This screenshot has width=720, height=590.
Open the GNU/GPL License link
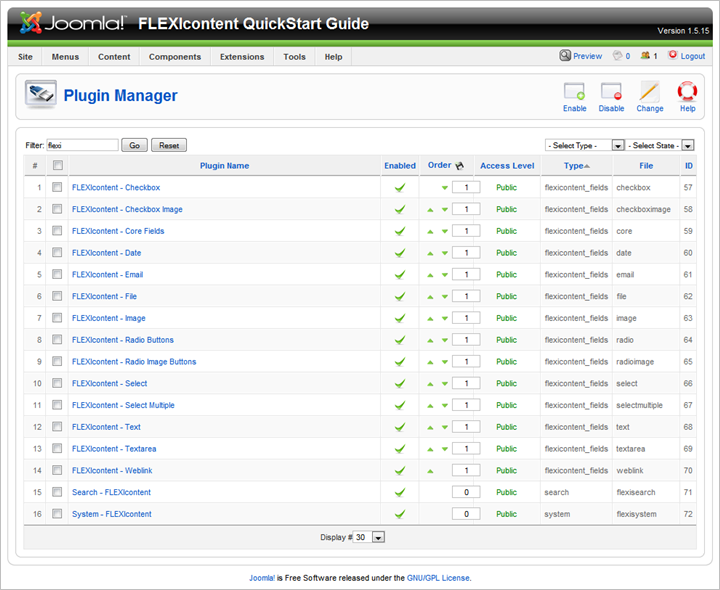tap(438, 578)
